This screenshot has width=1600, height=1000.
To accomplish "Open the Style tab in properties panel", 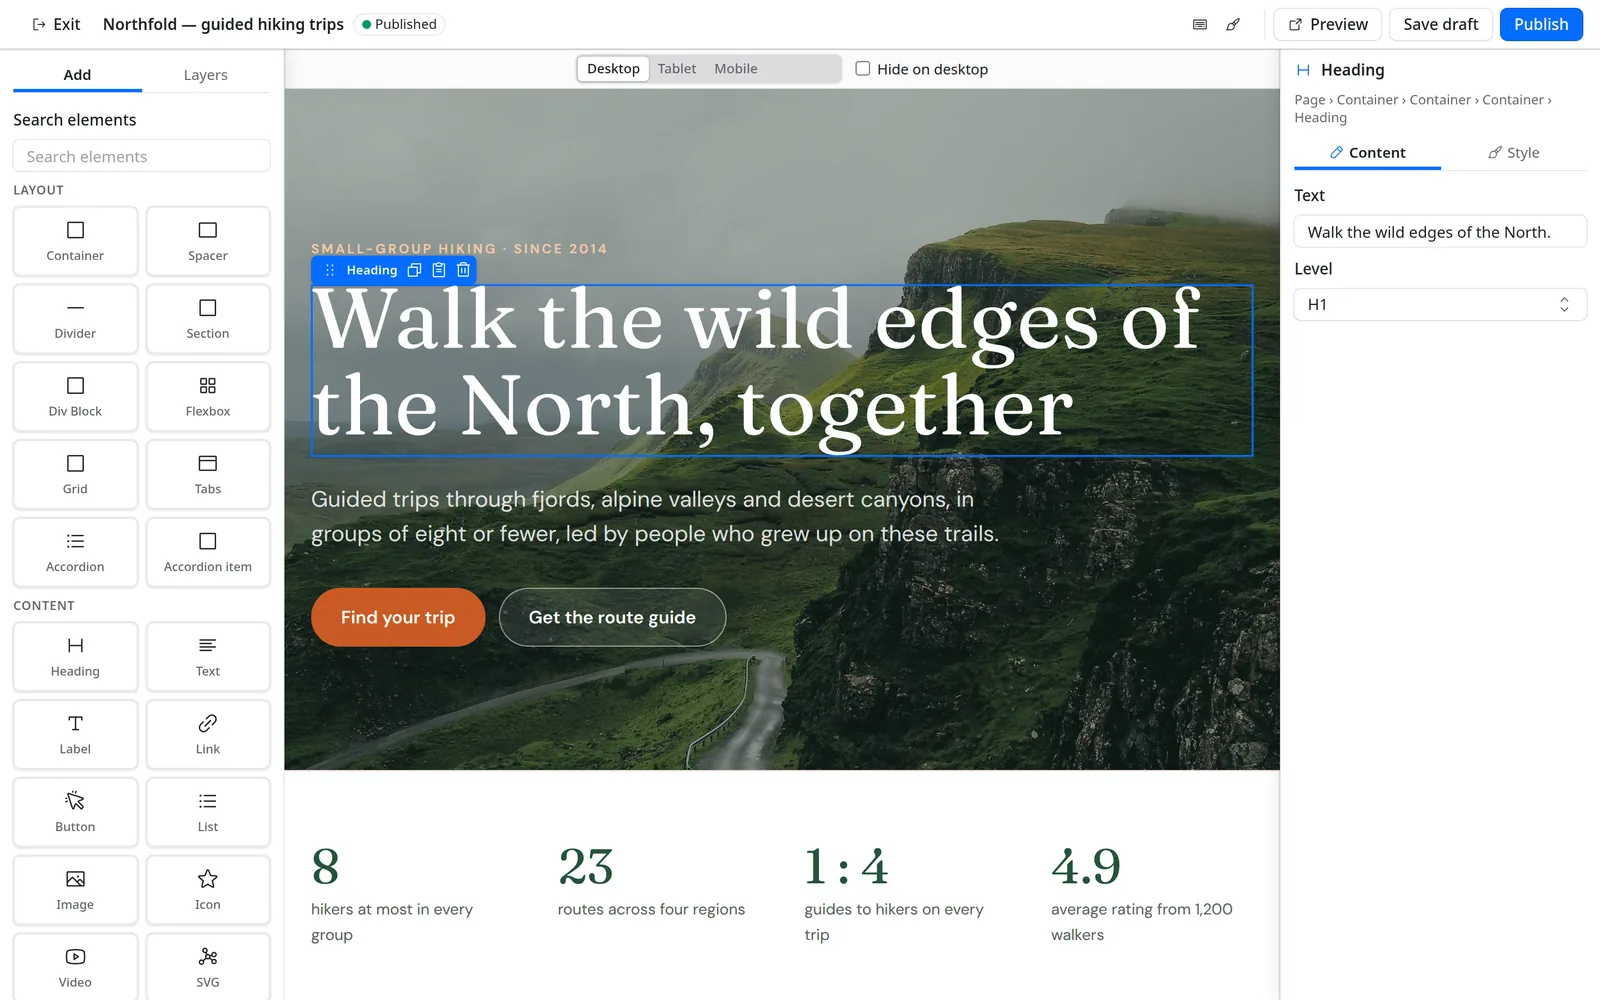I will click(1514, 153).
